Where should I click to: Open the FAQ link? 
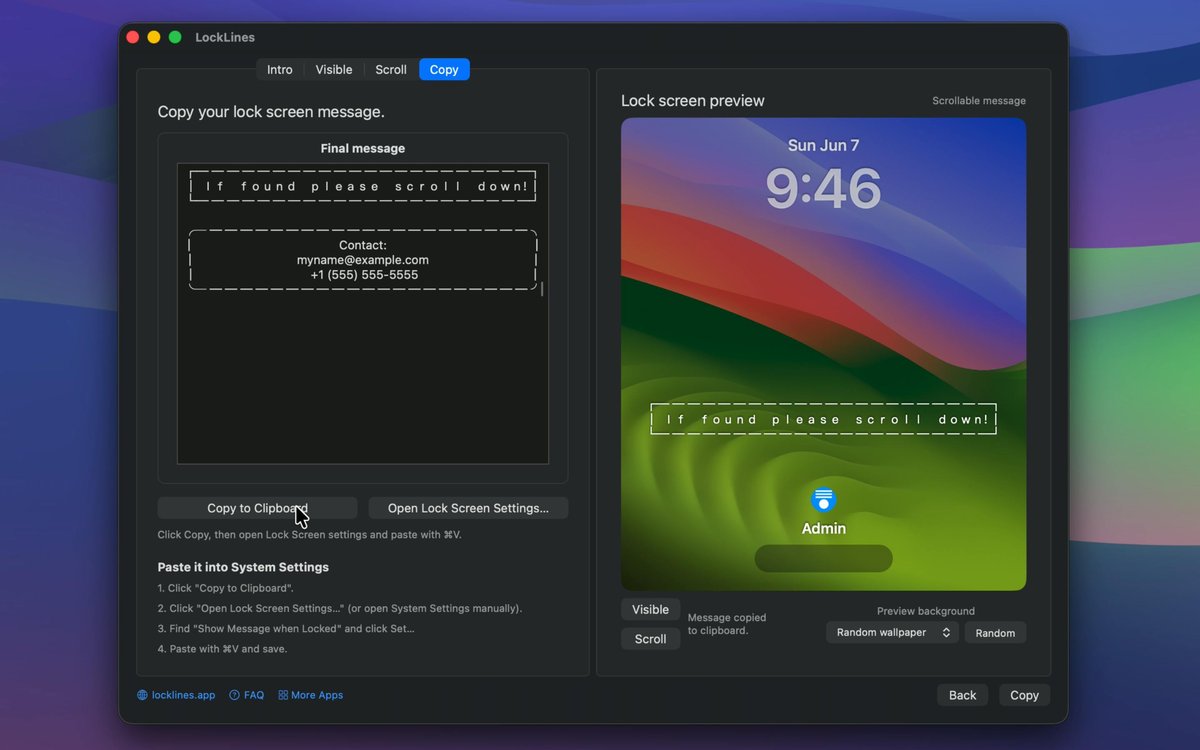pos(254,695)
